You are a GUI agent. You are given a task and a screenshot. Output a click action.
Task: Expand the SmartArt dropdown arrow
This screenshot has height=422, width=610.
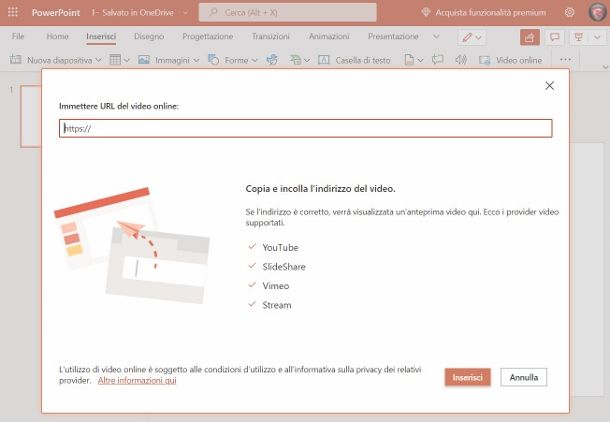307,60
